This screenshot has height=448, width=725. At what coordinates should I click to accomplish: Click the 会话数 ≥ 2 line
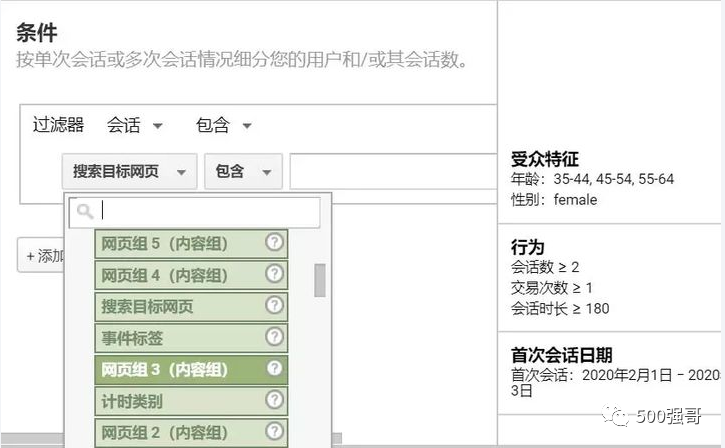point(545,267)
